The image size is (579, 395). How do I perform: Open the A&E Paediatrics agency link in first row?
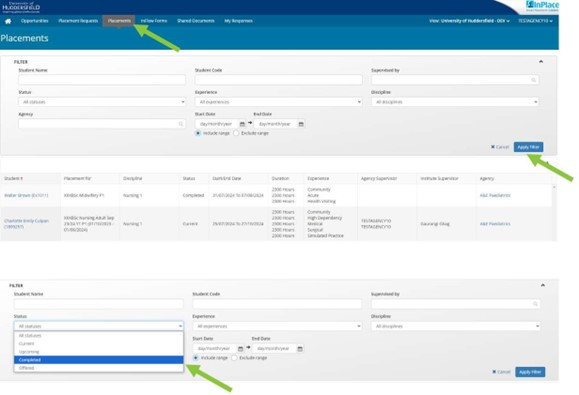click(495, 195)
